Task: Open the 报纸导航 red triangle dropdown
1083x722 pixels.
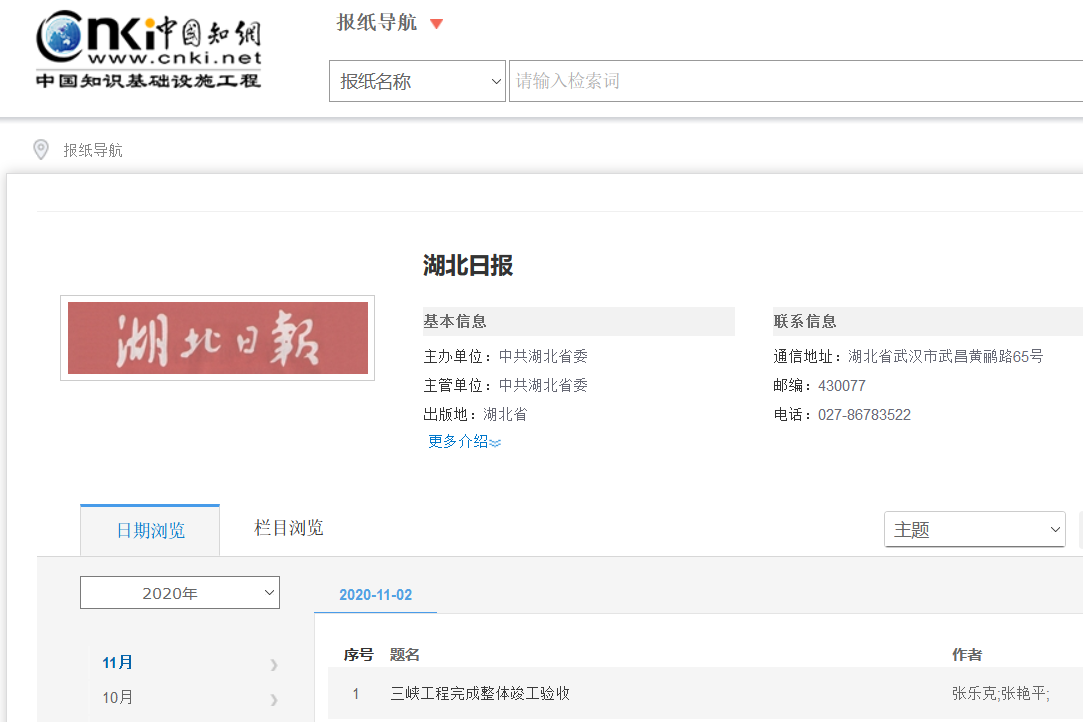Action: 436,24
